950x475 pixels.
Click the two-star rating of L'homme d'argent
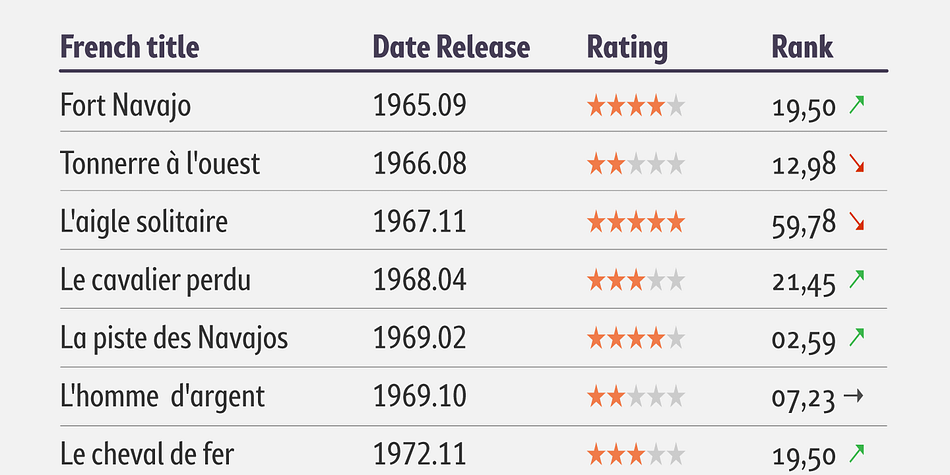[x=636, y=397]
